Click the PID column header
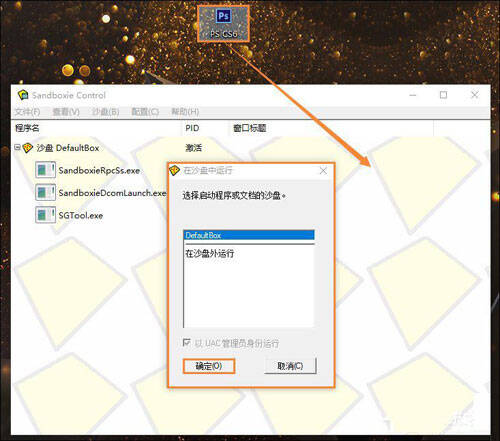 coord(192,128)
